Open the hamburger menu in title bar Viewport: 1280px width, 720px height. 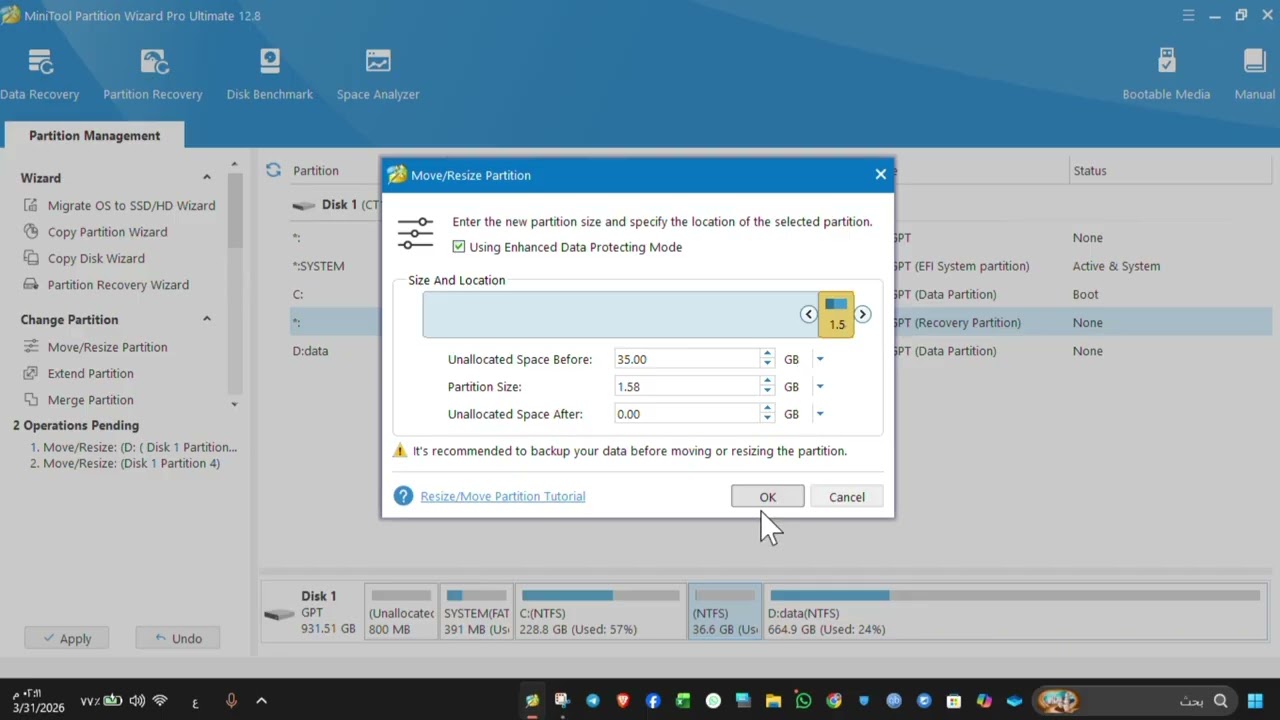[x=1188, y=15]
